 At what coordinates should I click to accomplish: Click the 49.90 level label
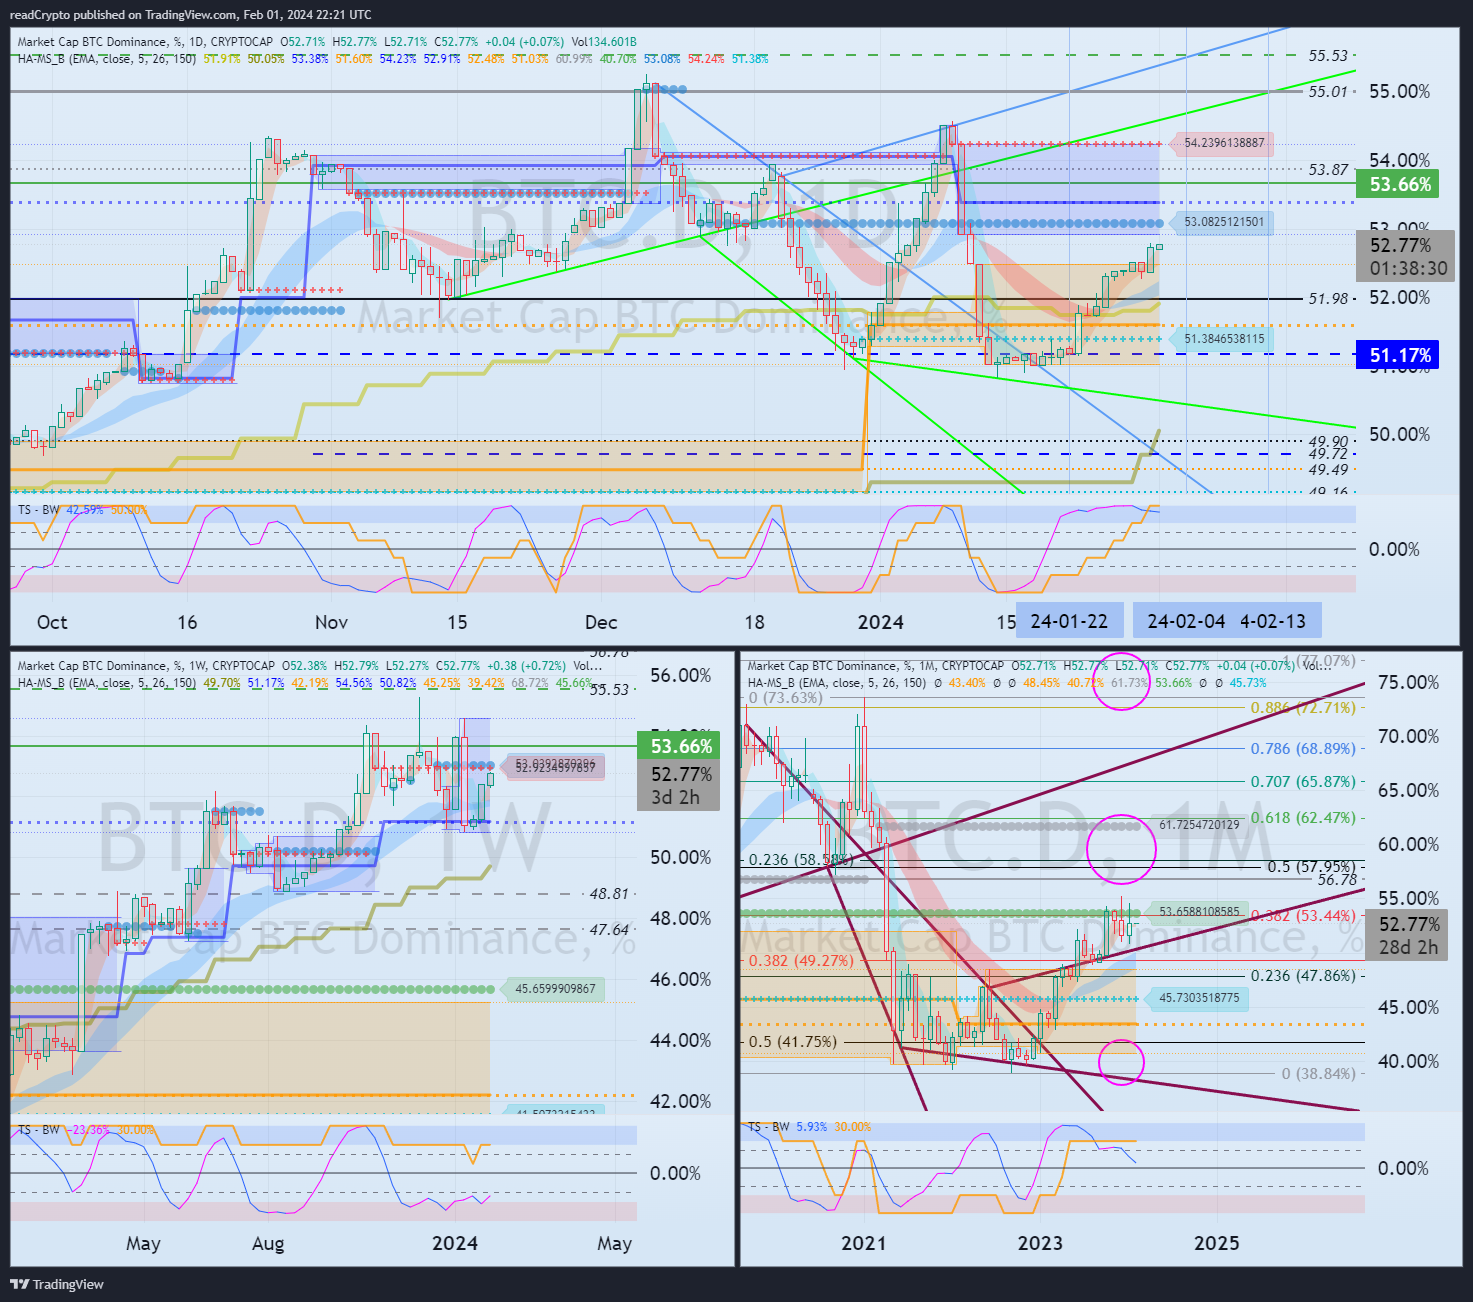pos(1328,442)
